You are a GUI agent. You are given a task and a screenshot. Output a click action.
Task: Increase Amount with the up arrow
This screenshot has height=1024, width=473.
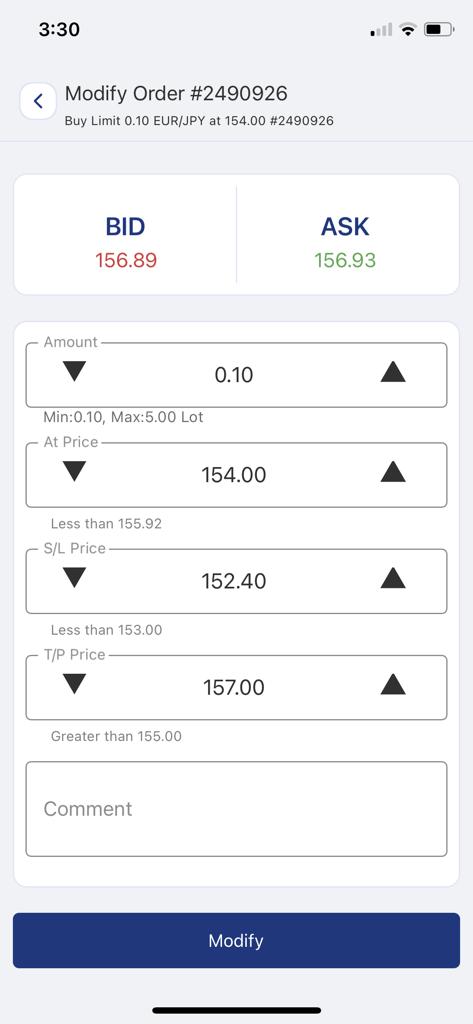393,372
